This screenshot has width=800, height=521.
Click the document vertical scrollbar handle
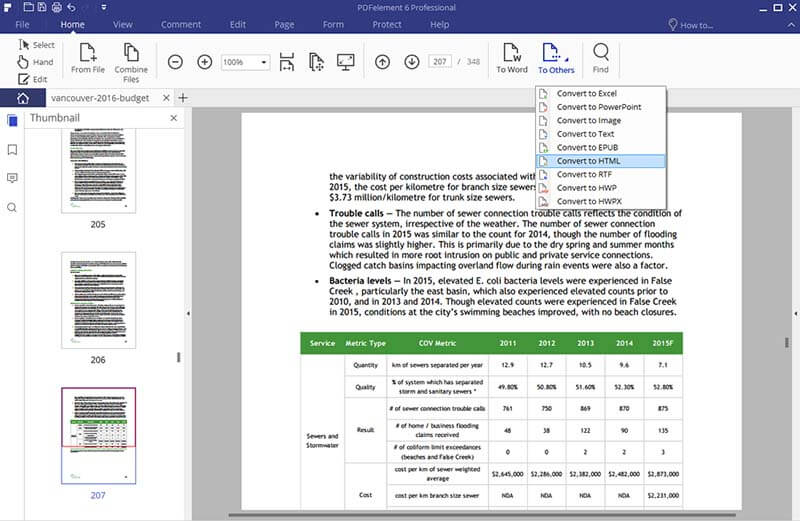click(787, 342)
